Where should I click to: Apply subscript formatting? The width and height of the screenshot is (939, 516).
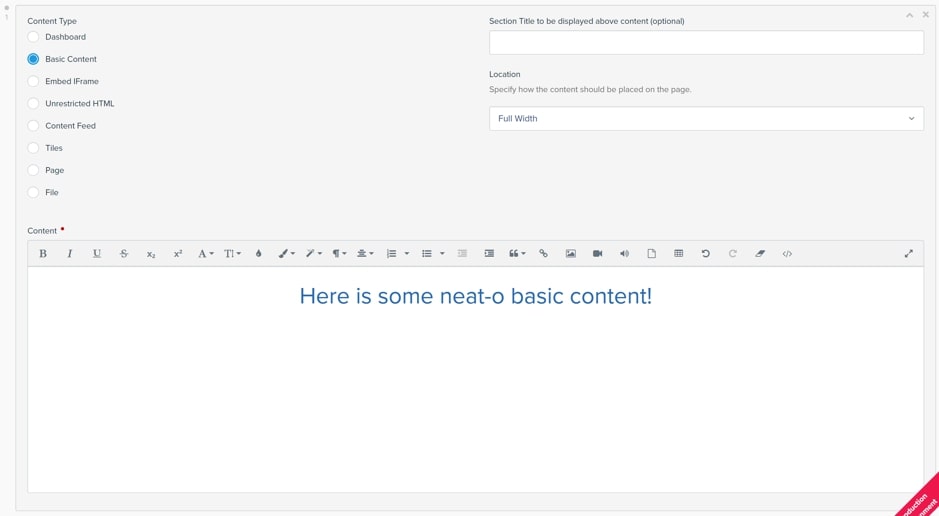(x=151, y=254)
